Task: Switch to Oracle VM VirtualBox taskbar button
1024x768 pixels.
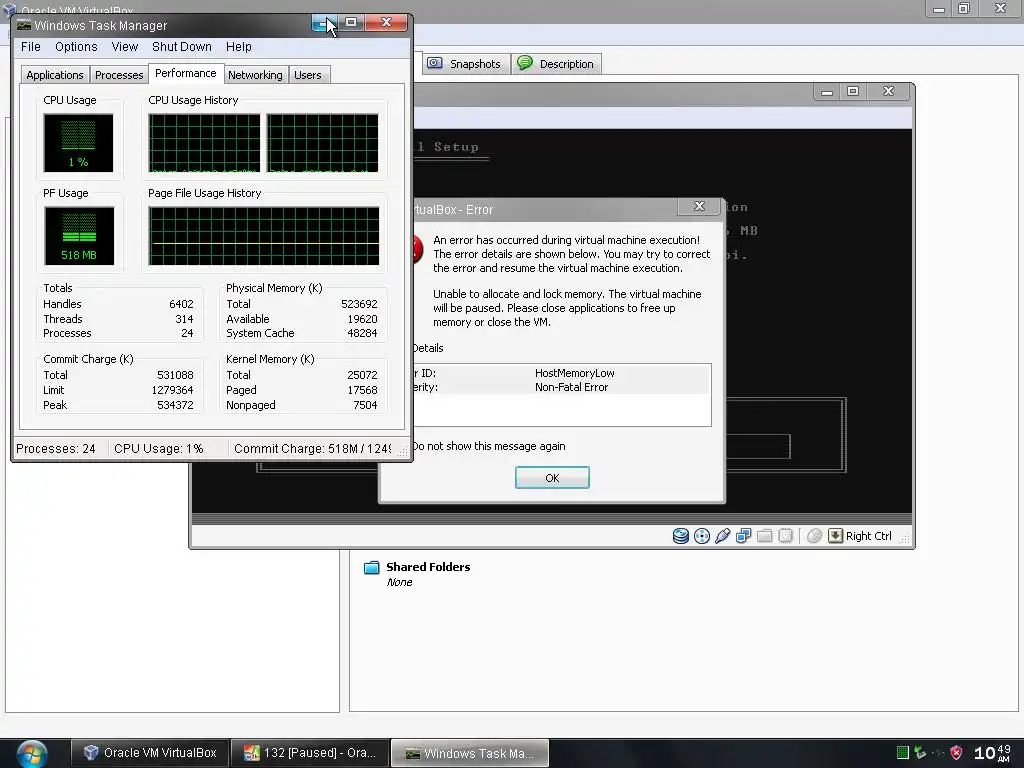Action: (x=150, y=753)
